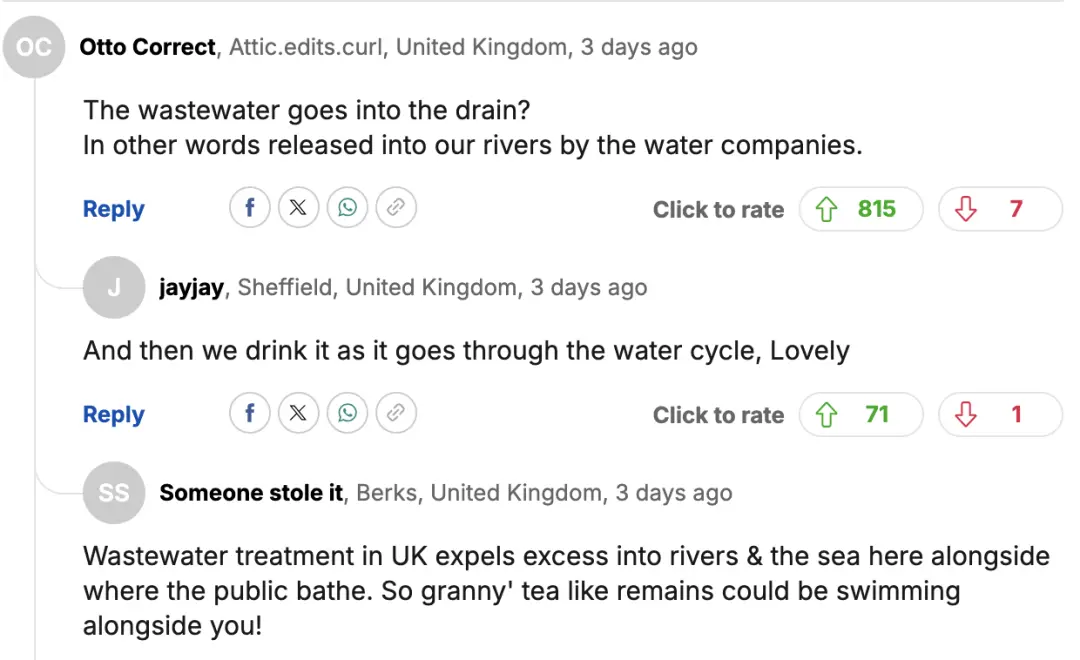Viewport: 1080px width, 660px height.
Task: Upvote jayjay's comment with 71 votes
Action: tap(860, 414)
